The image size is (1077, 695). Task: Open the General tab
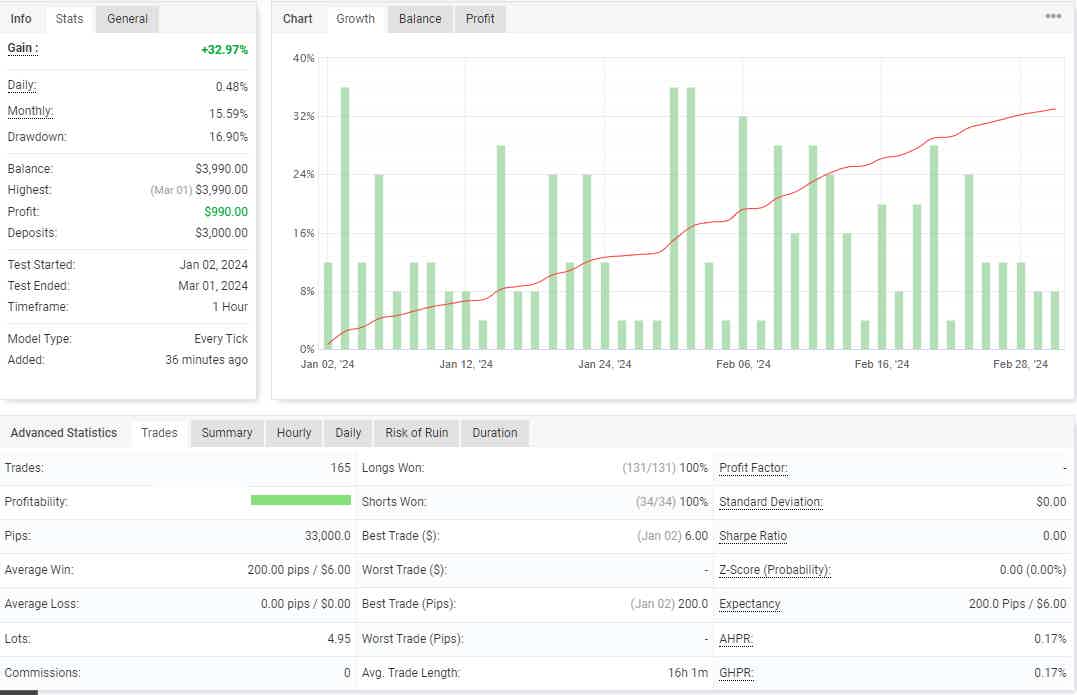[x=127, y=19]
